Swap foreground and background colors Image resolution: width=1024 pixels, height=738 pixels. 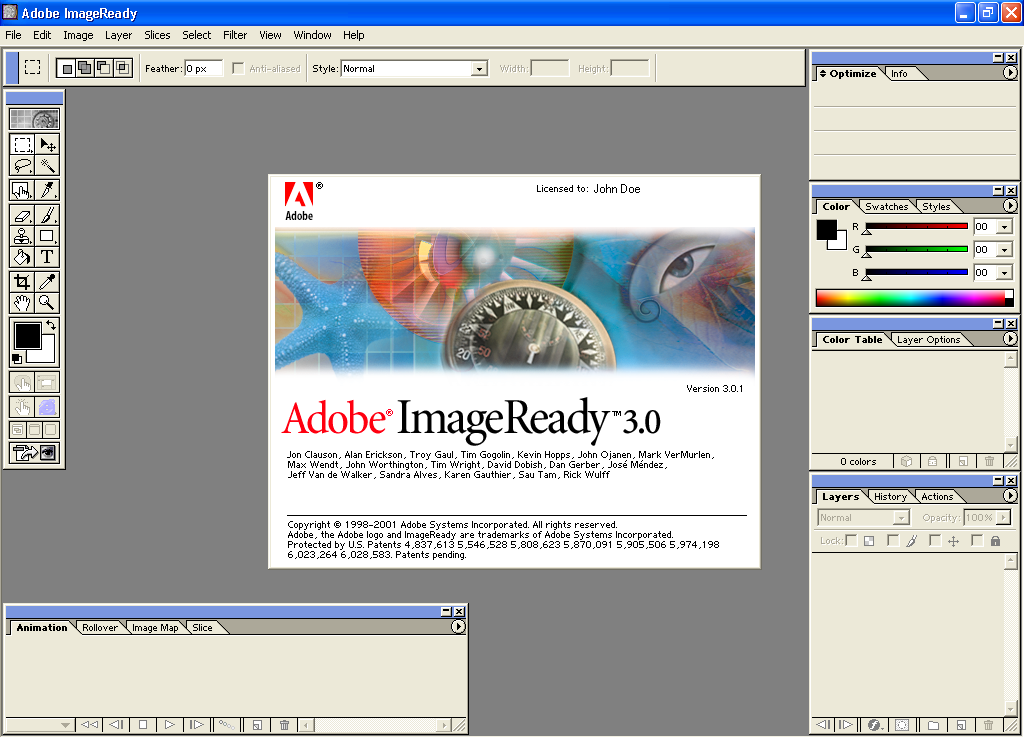[x=51, y=325]
